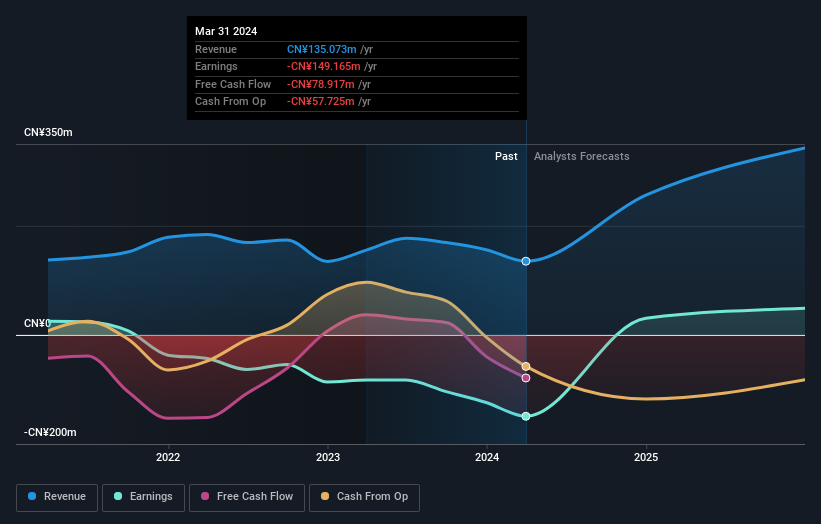Click the 2022 x-axis label

click(x=168, y=458)
